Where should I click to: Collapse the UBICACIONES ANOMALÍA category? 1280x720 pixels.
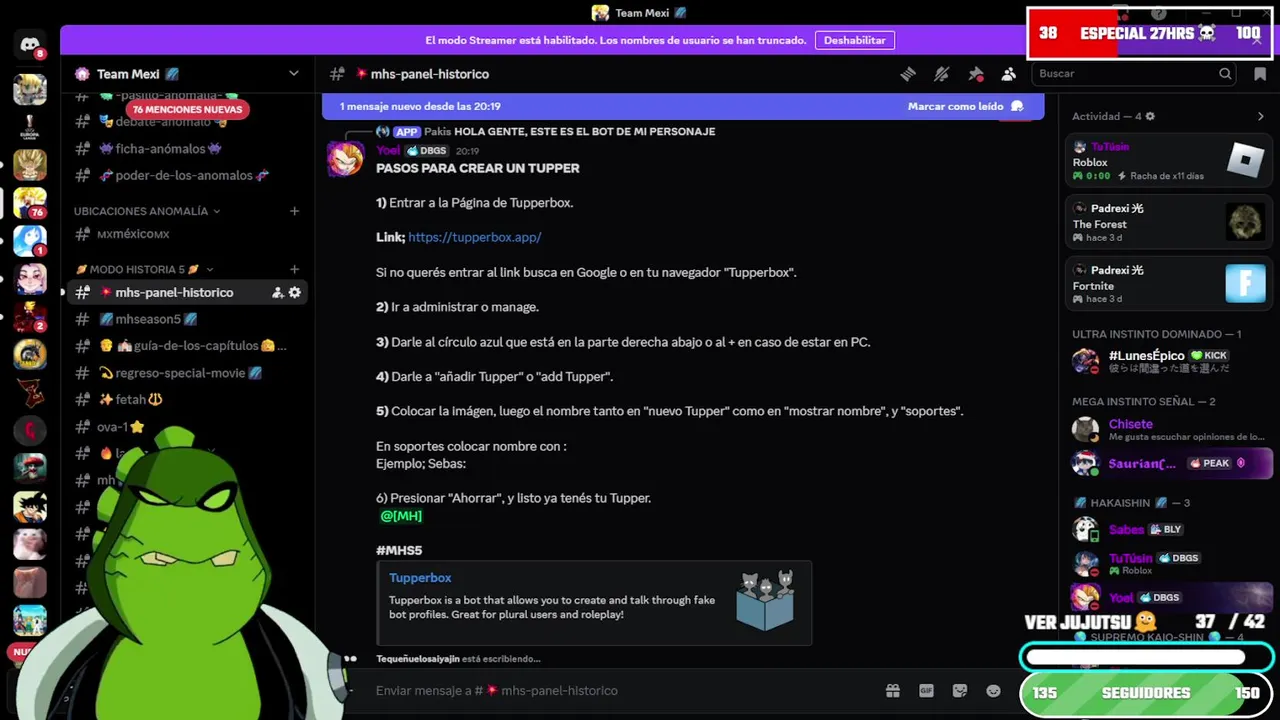[x=147, y=211]
